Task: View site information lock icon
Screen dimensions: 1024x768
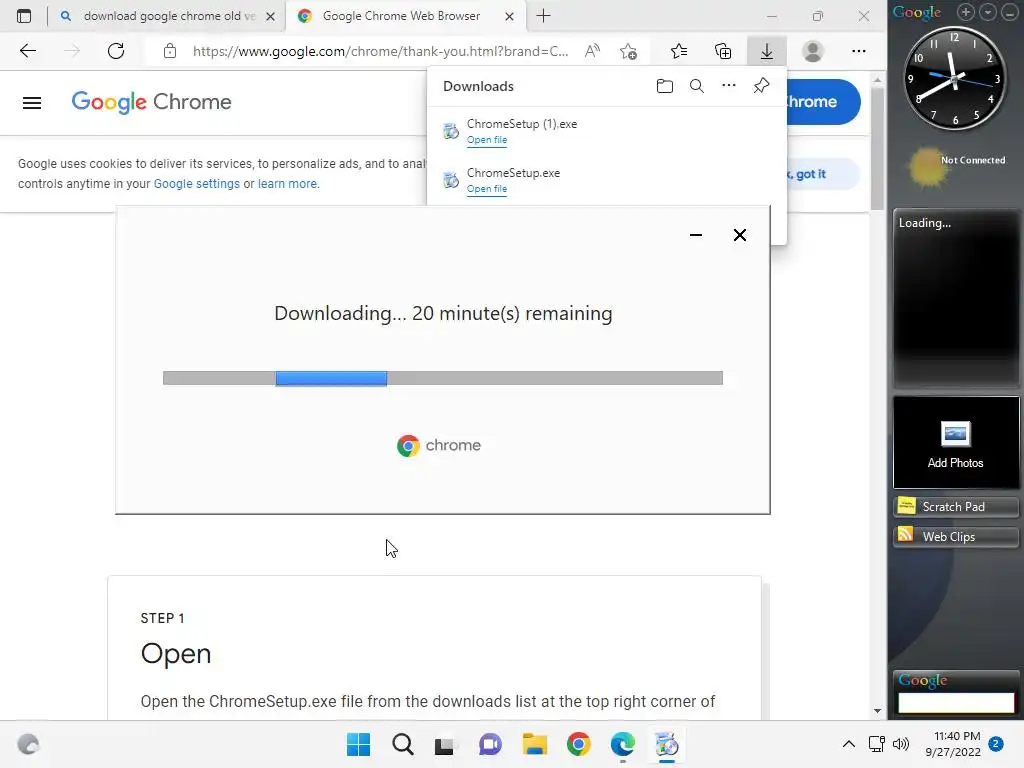Action: [170, 51]
